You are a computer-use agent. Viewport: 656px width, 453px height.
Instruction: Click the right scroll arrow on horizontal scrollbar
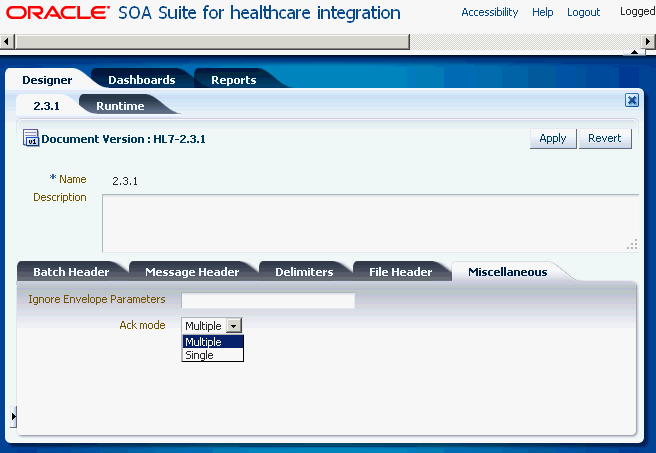pyautogui.click(x=648, y=42)
